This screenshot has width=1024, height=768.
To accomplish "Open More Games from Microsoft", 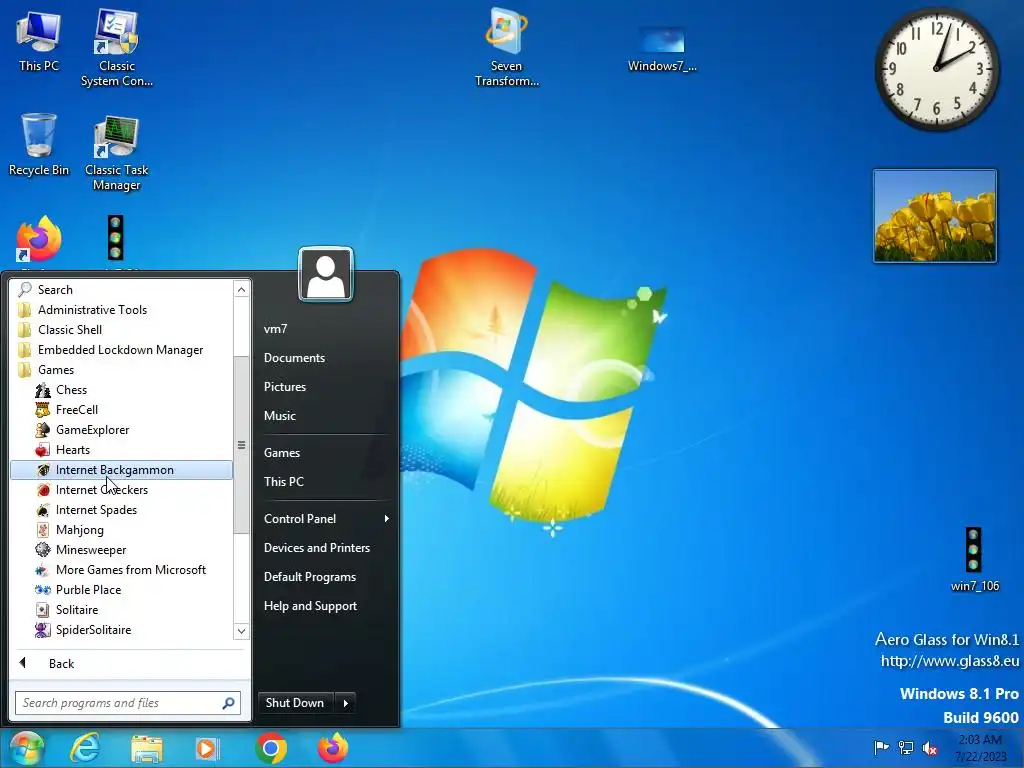I will (121, 570).
